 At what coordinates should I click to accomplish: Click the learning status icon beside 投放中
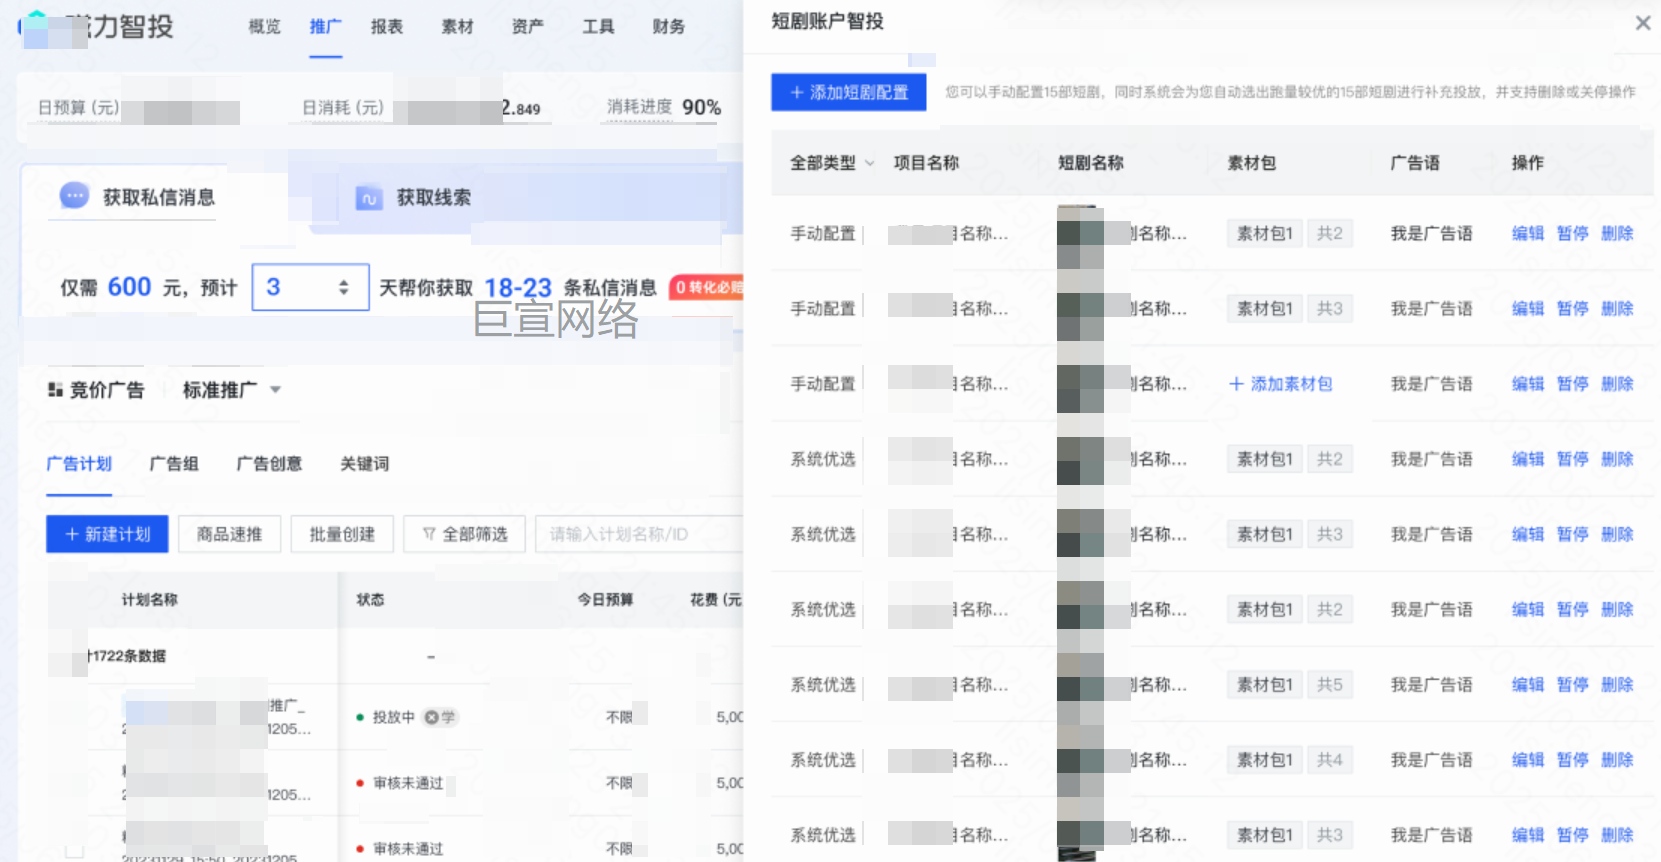coord(432,717)
